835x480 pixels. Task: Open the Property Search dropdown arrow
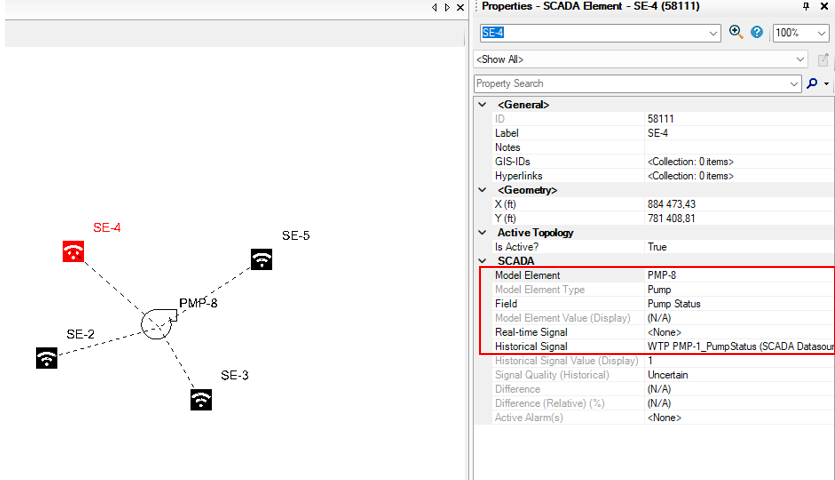tap(793, 84)
